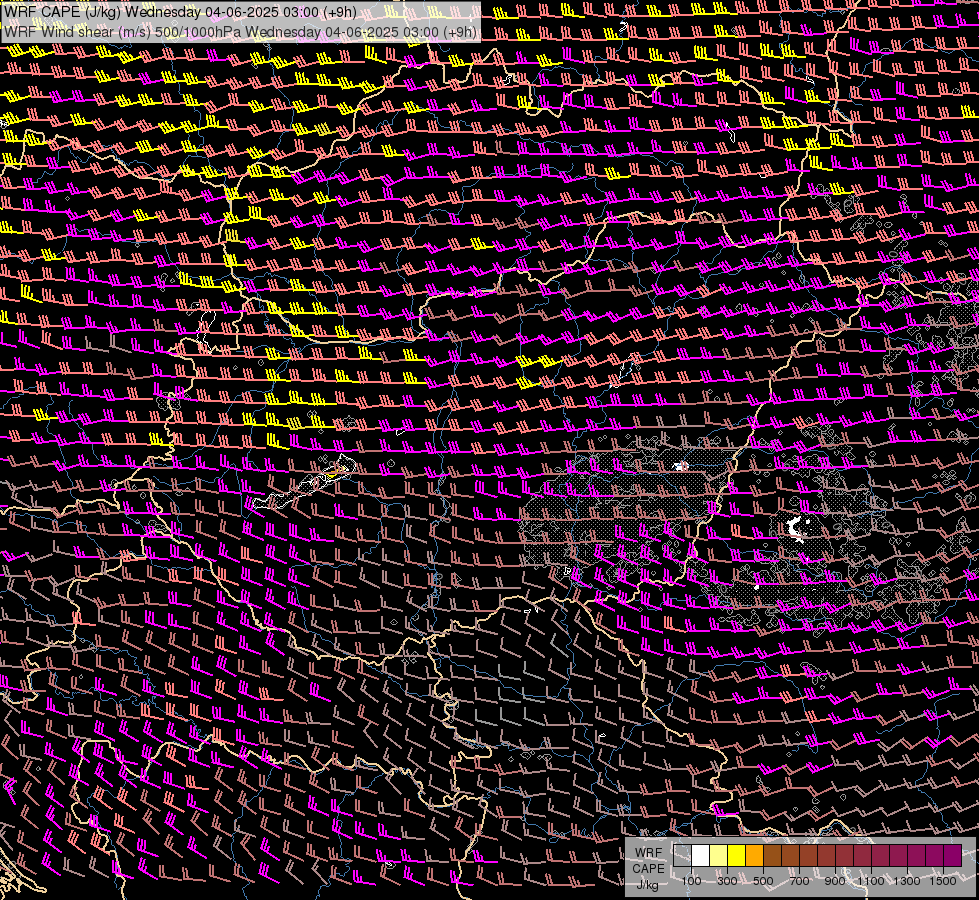Click the legend value 1300
This screenshot has height=900, width=979.
coord(907,881)
